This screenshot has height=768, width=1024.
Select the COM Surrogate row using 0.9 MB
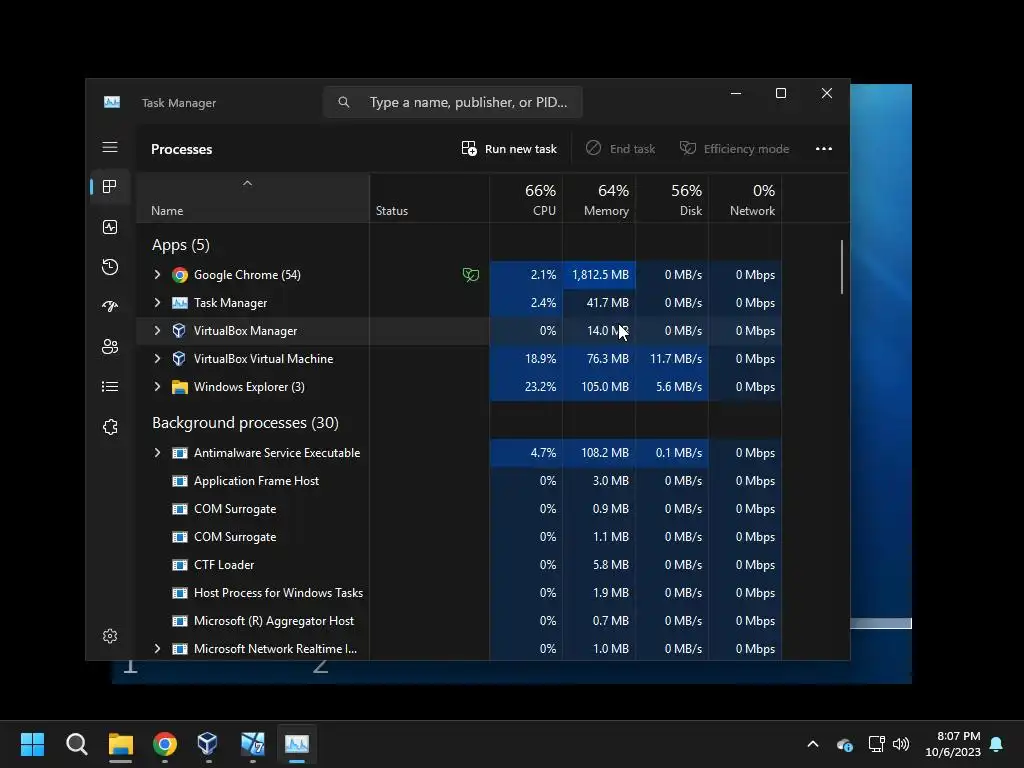pos(458,509)
